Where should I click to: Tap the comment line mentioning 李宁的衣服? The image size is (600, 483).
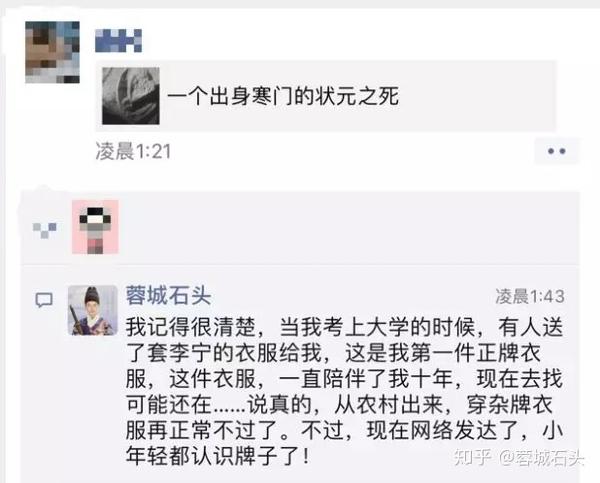(x=333, y=353)
